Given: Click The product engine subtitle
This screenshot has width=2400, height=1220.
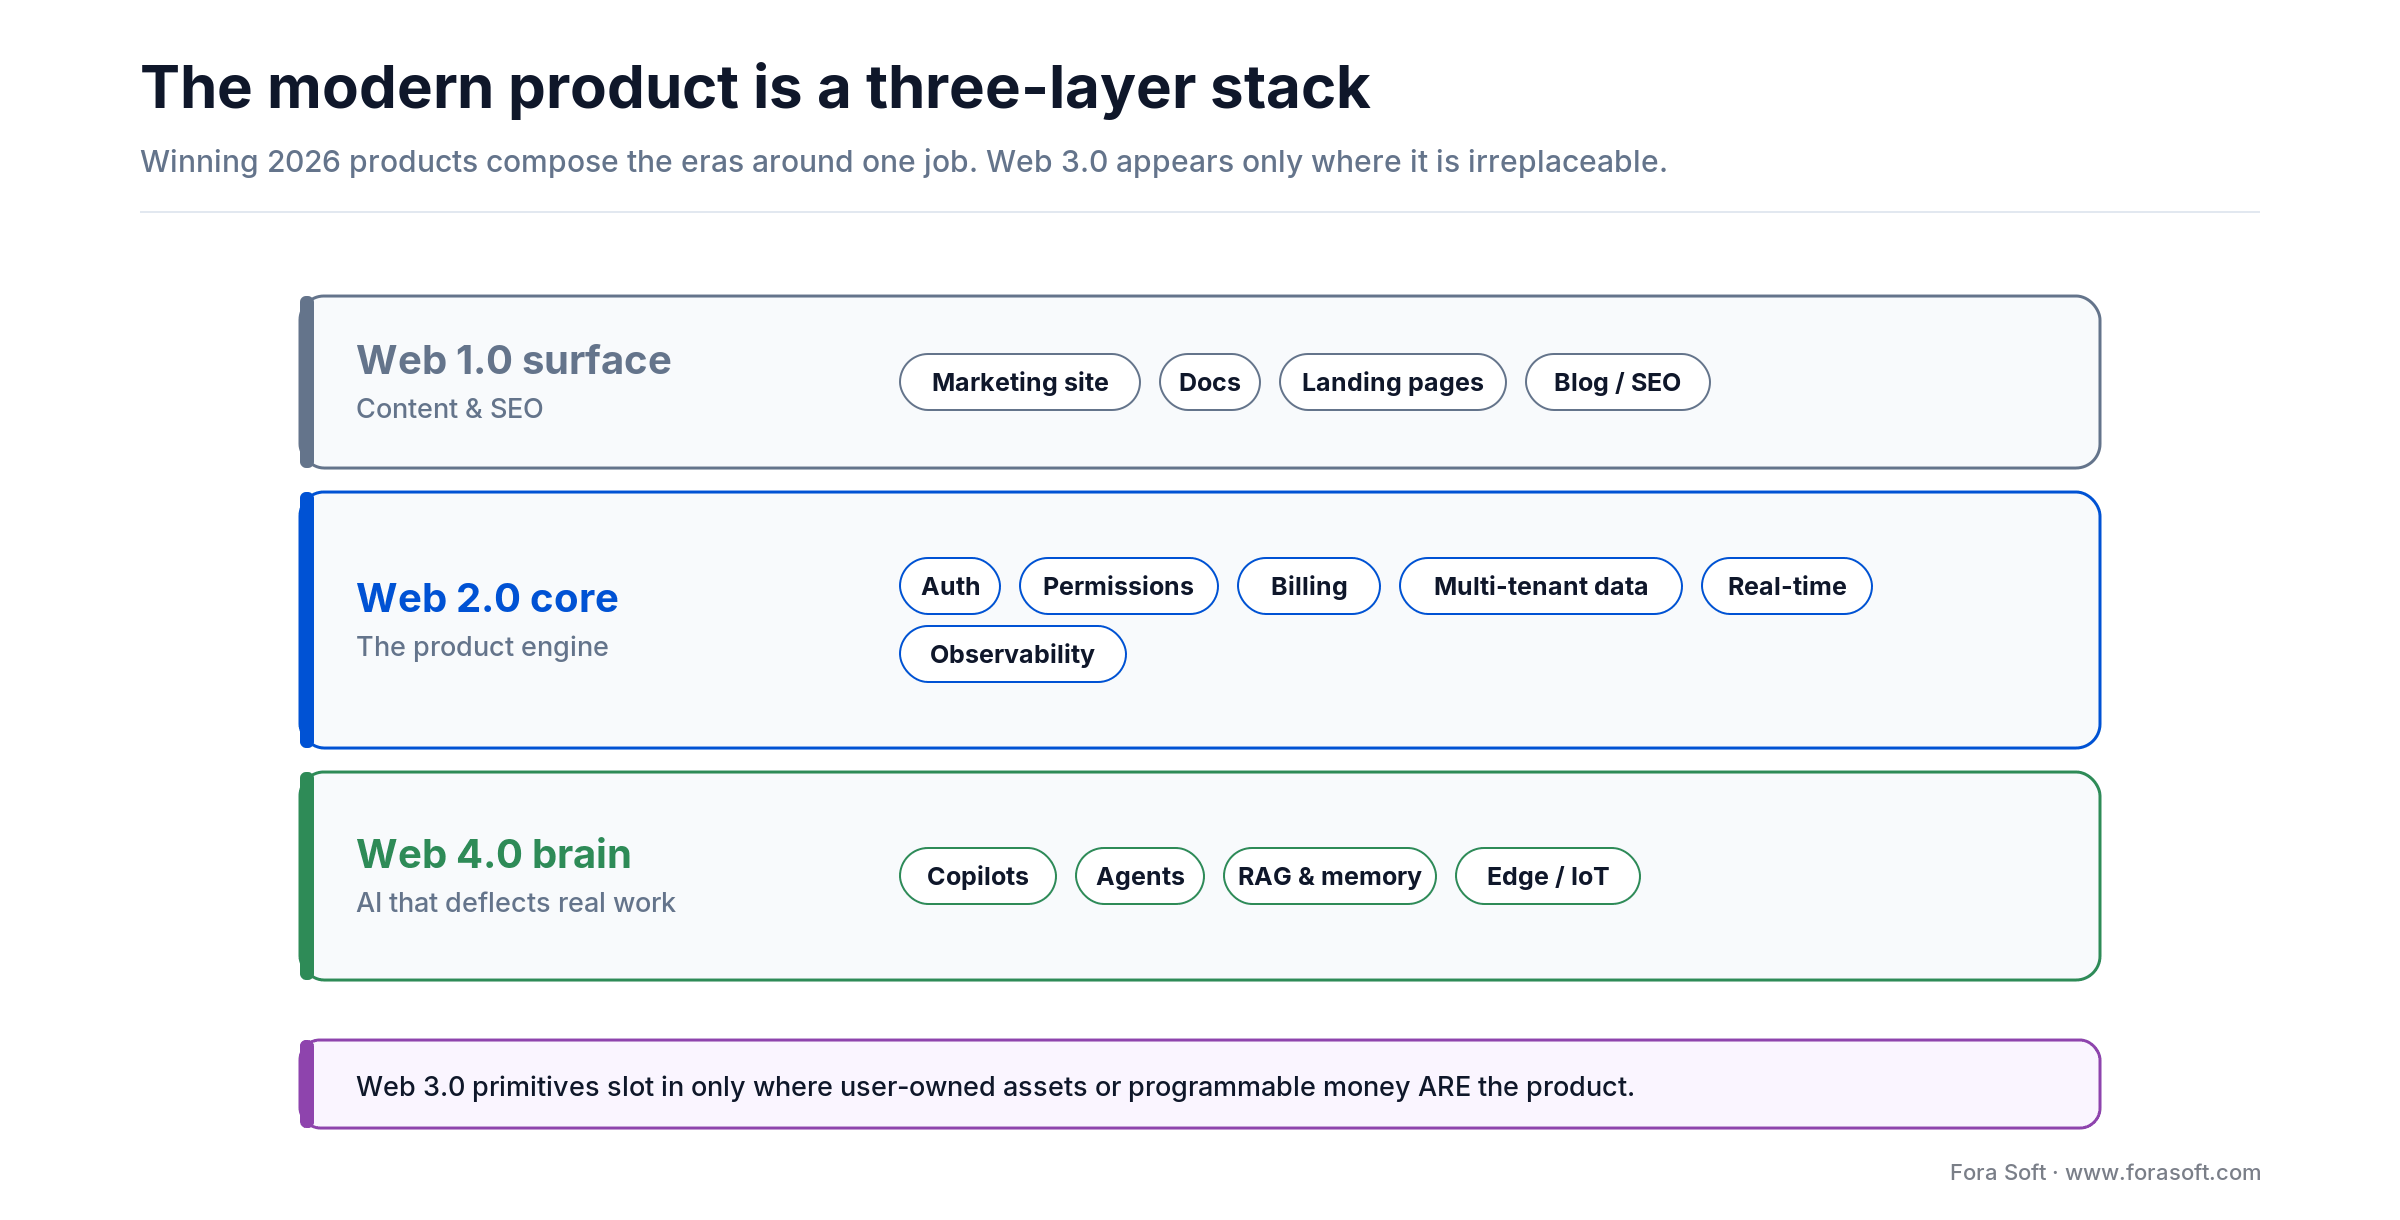Looking at the screenshot, I should [x=483, y=646].
